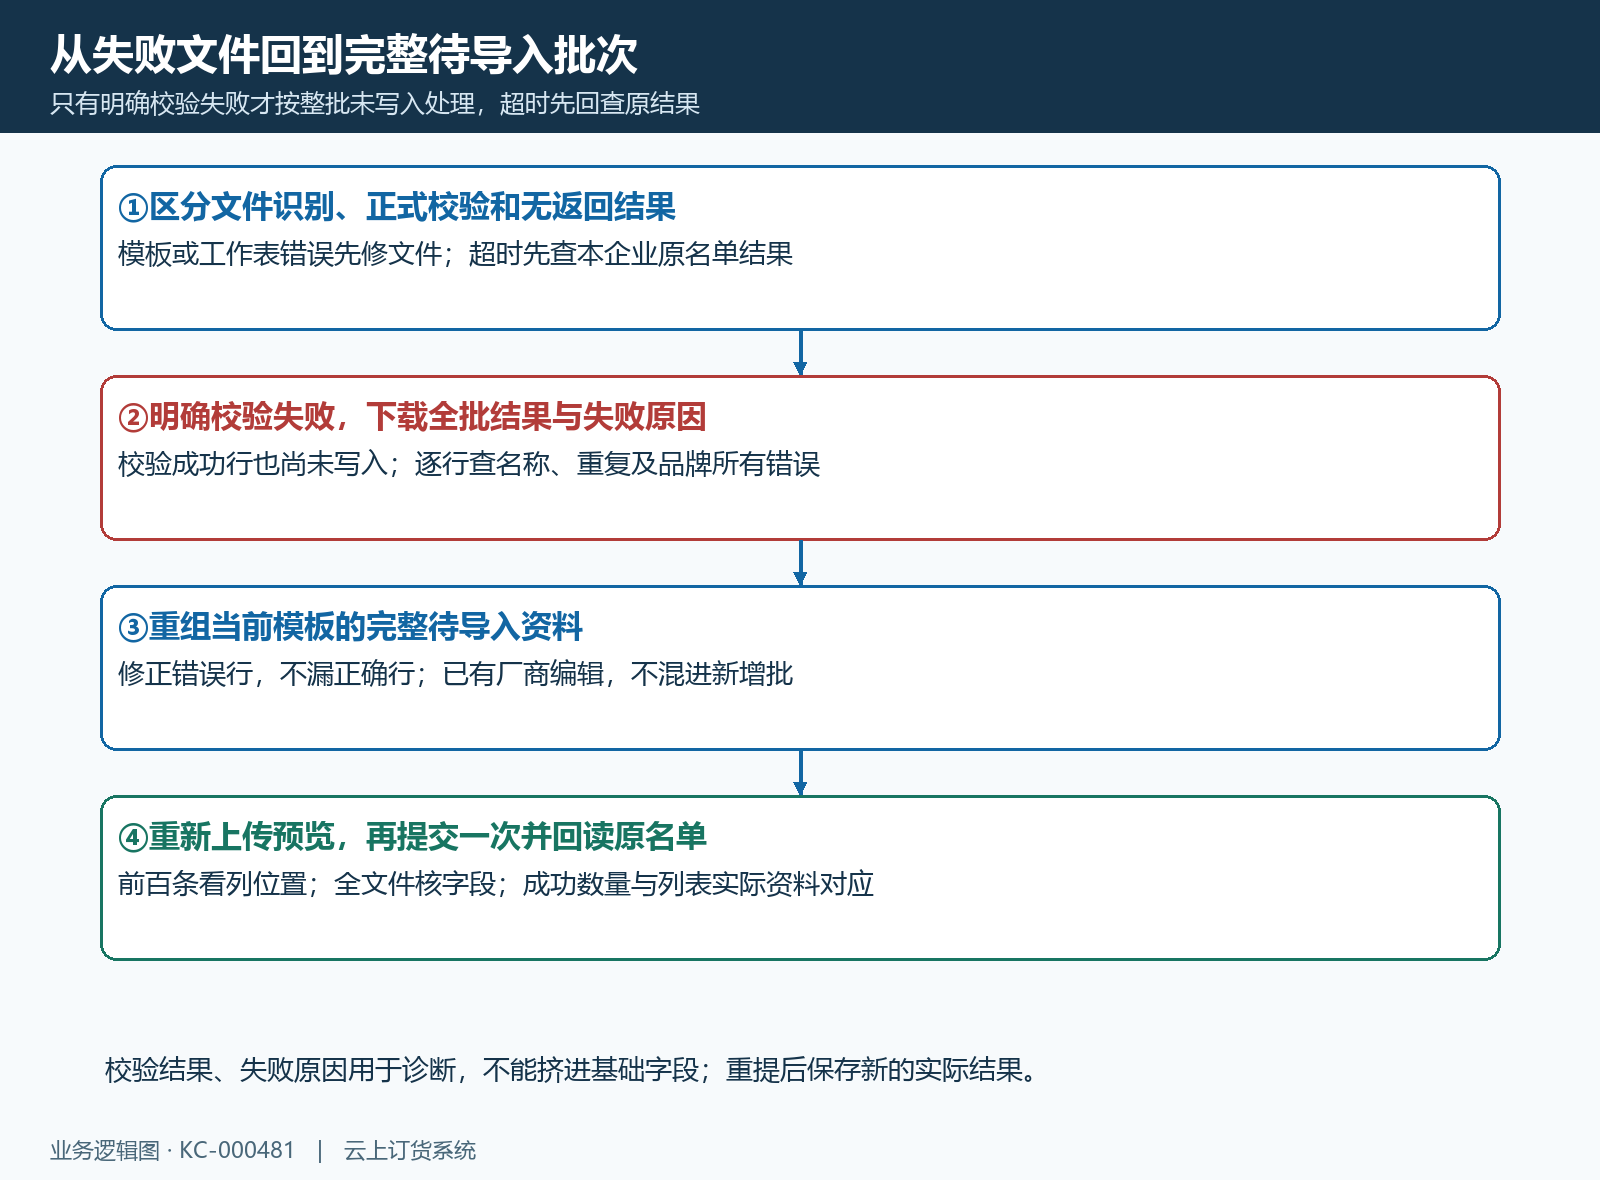
Task: Select heading ②明确校验失败，下载全批结果与失败原因
Action: pos(412,417)
